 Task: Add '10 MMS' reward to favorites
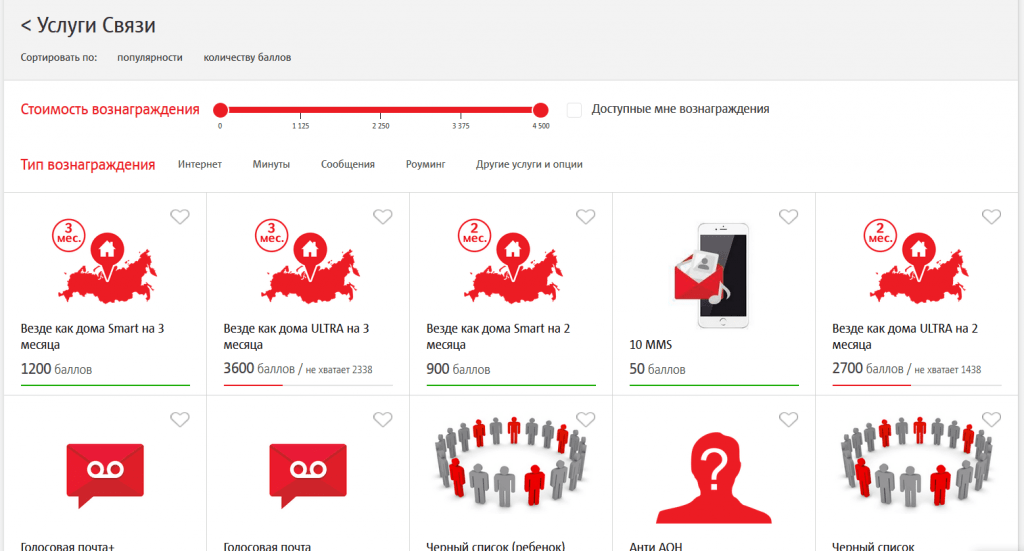(x=789, y=217)
